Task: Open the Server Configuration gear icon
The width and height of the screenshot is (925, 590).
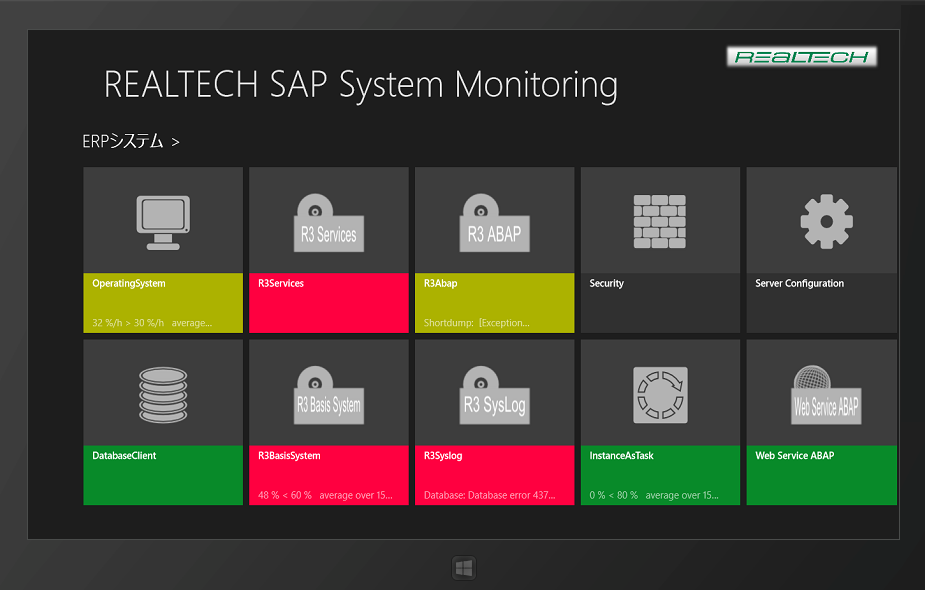Action: [826, 221]
